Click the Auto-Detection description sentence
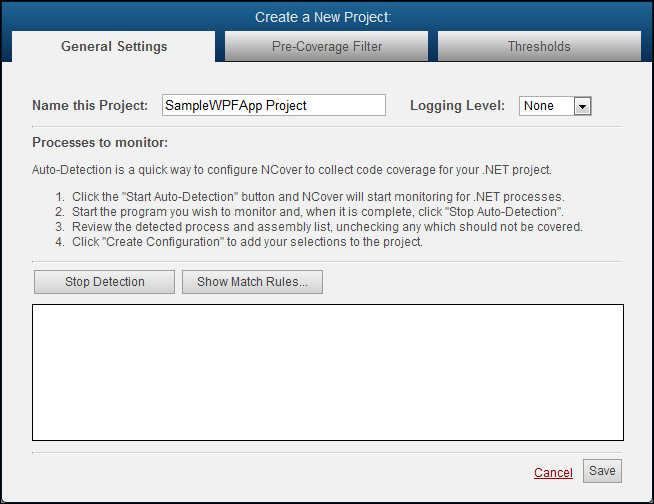Screen dimensions: 654x504 coord(292,170)
